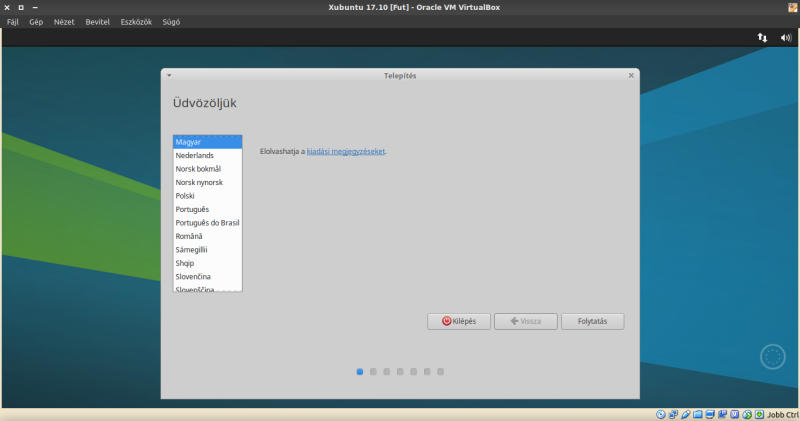Select Português do Brasil language
Screen dimensions: 800x421
pyautogui.click(x=207, y=222)
